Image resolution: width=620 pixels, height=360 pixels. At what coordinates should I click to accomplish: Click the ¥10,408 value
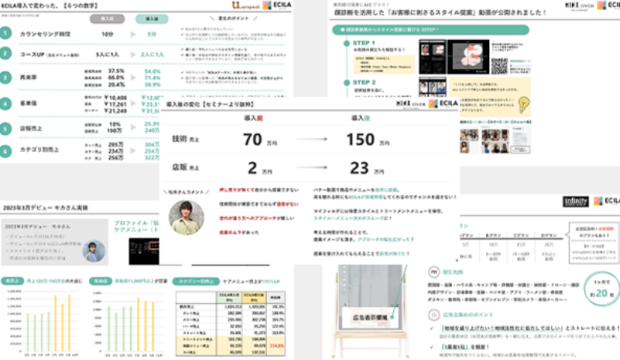tap(115, 97)
